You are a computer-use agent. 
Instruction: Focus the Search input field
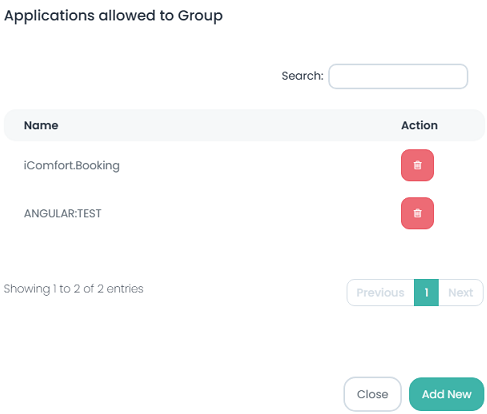click(x=398, y=76)
